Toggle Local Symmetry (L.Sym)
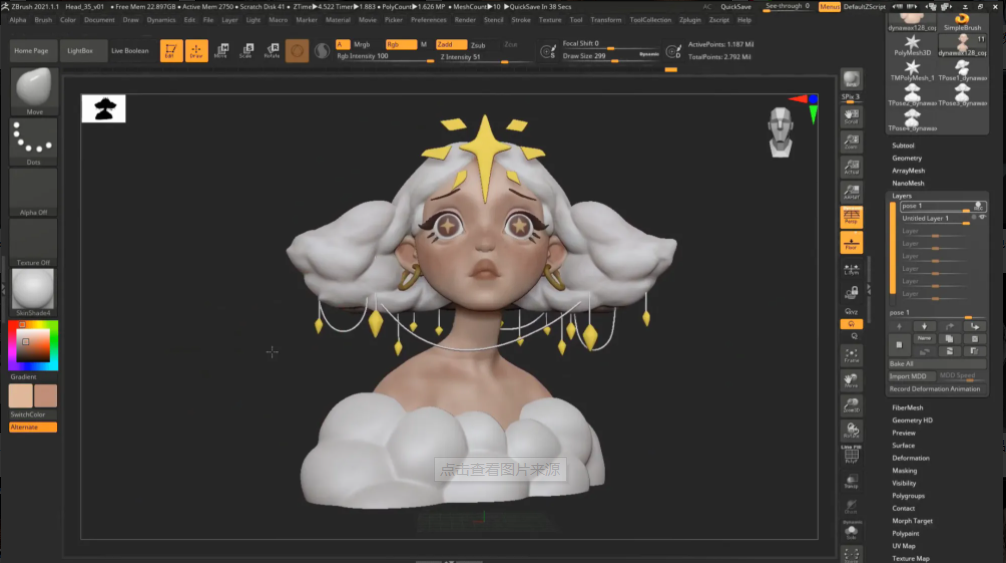 click(851, 269)
